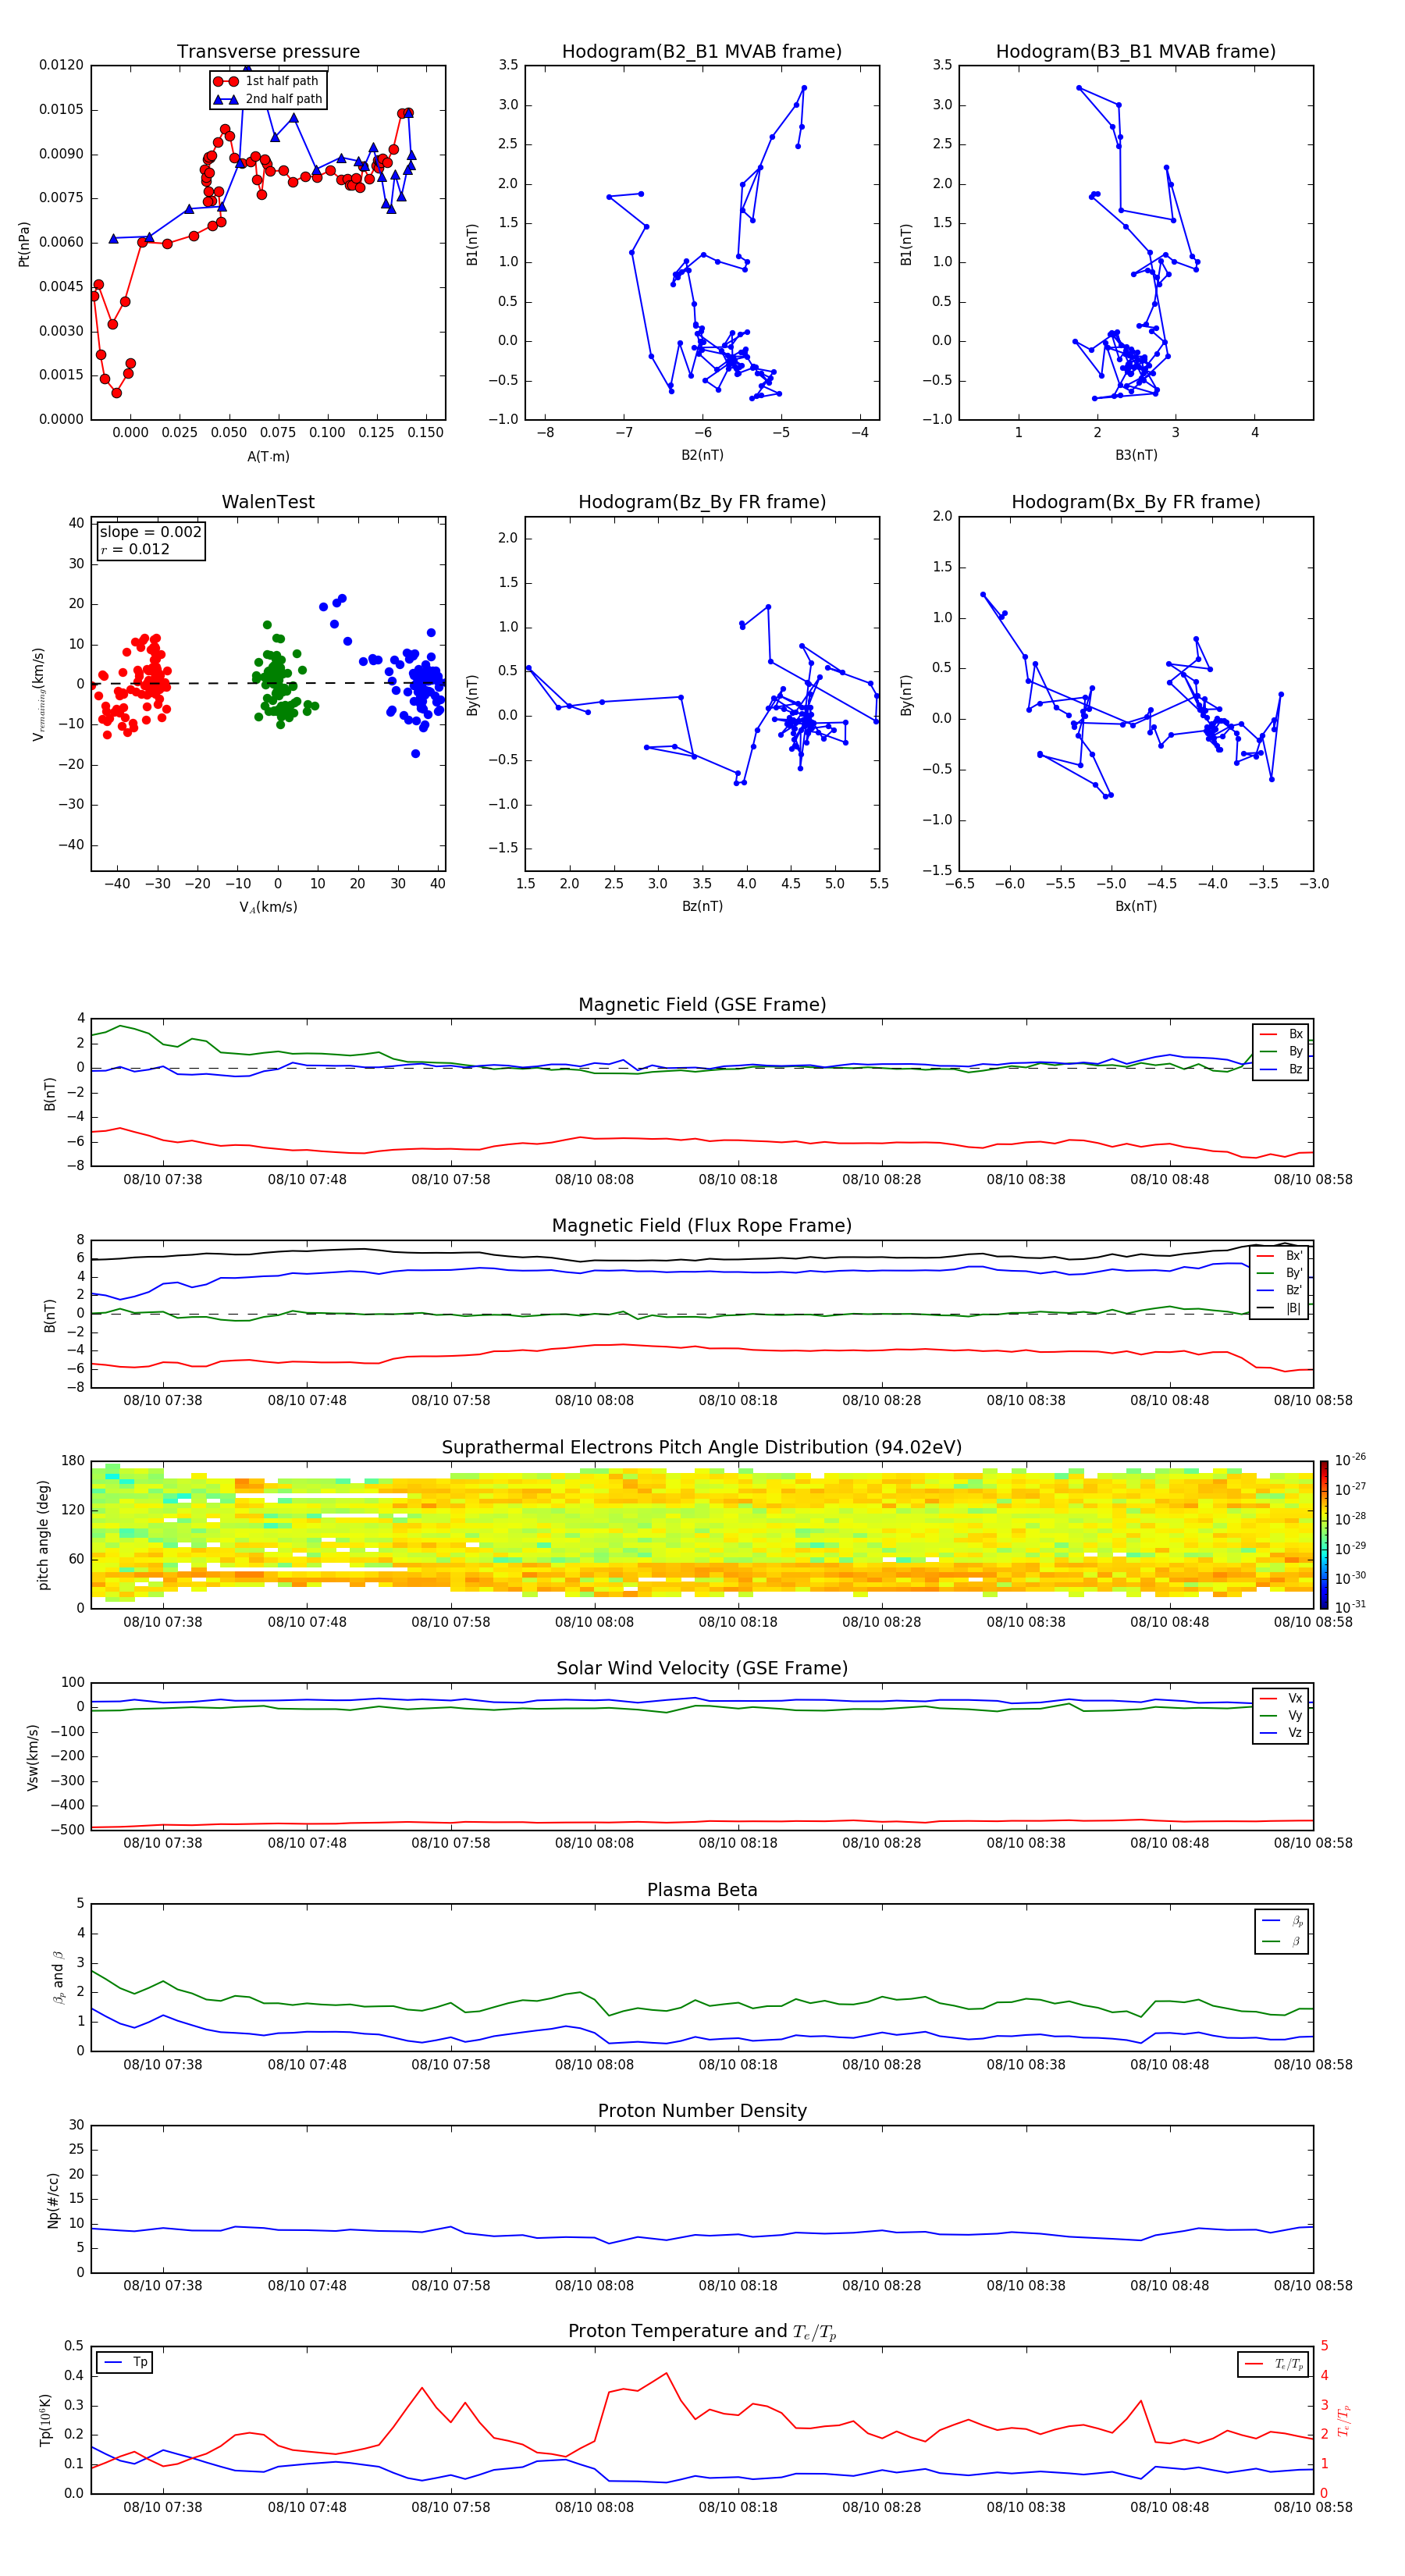1405x2576 pixels.
Task: Click the 'Hodogram(B2_B1 MVAB frame)' title
Action: pyautogui.click(x=702, y=52)
